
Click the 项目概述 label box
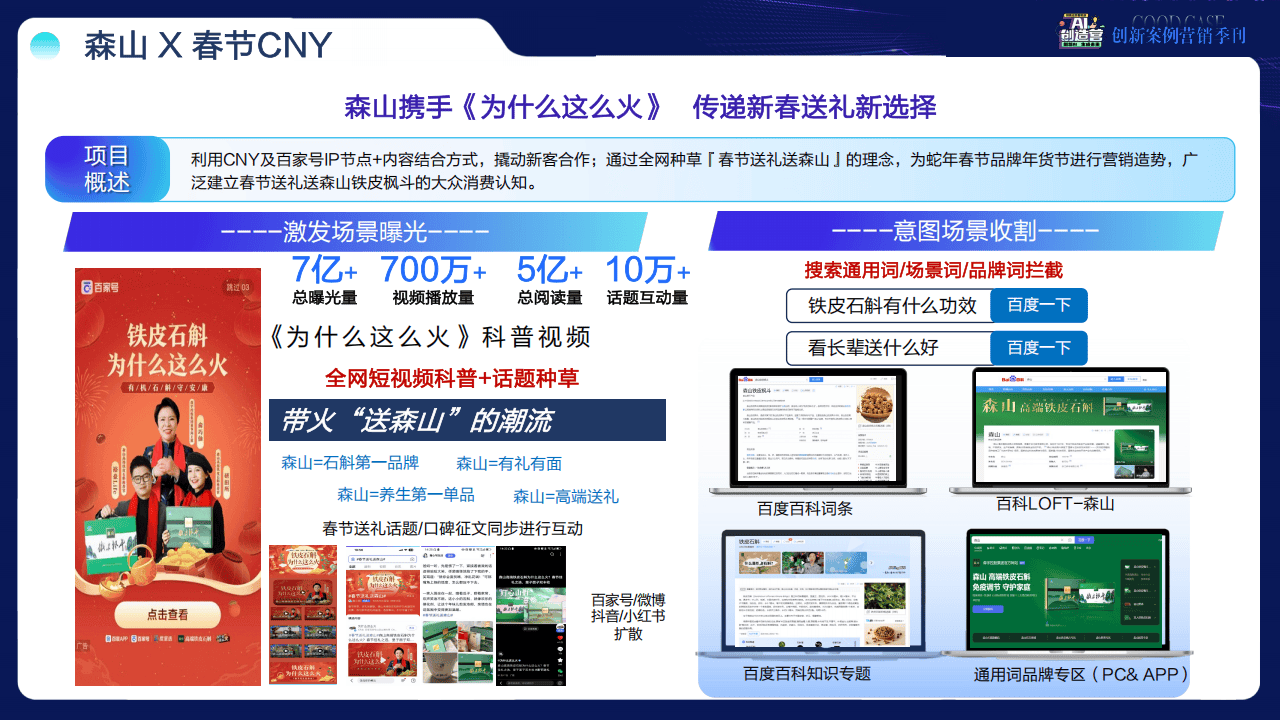point(107,169)
